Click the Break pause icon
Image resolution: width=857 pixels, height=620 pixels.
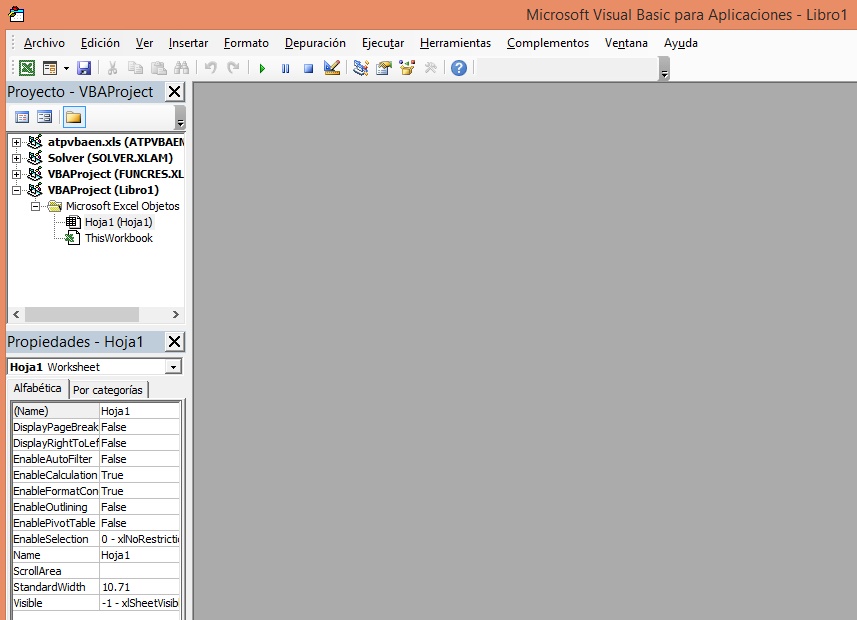(285, 68)
